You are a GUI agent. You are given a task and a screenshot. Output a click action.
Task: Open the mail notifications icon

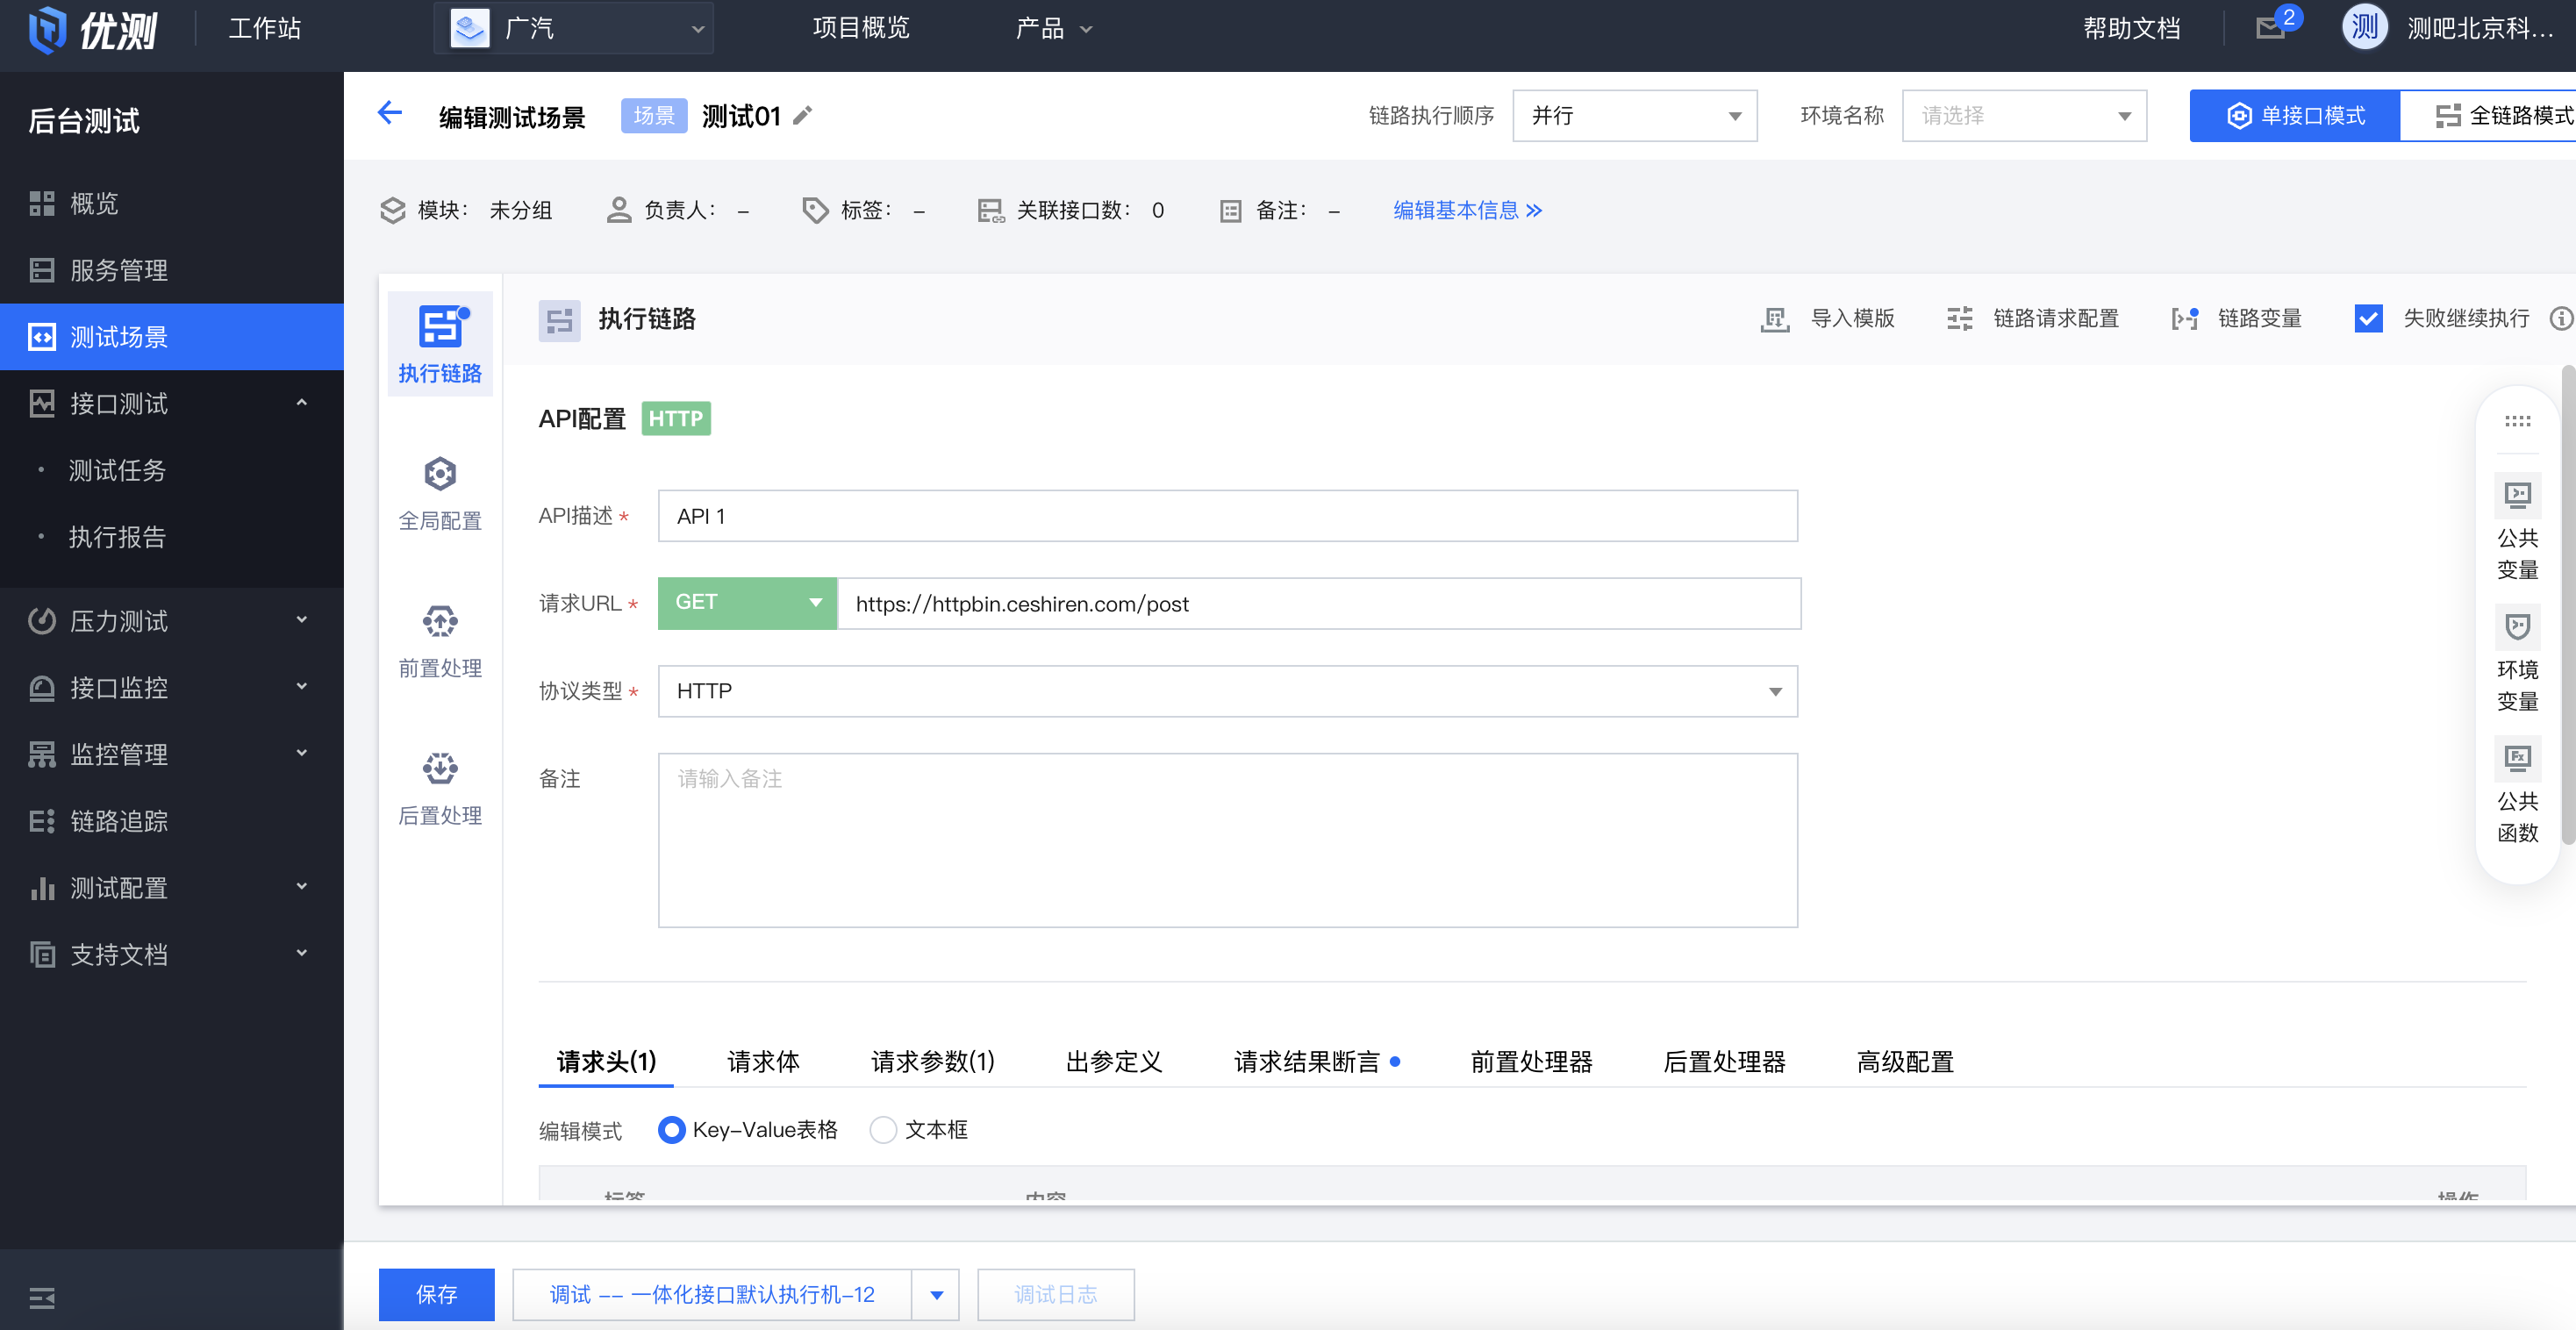click(x=2271, y=28)
